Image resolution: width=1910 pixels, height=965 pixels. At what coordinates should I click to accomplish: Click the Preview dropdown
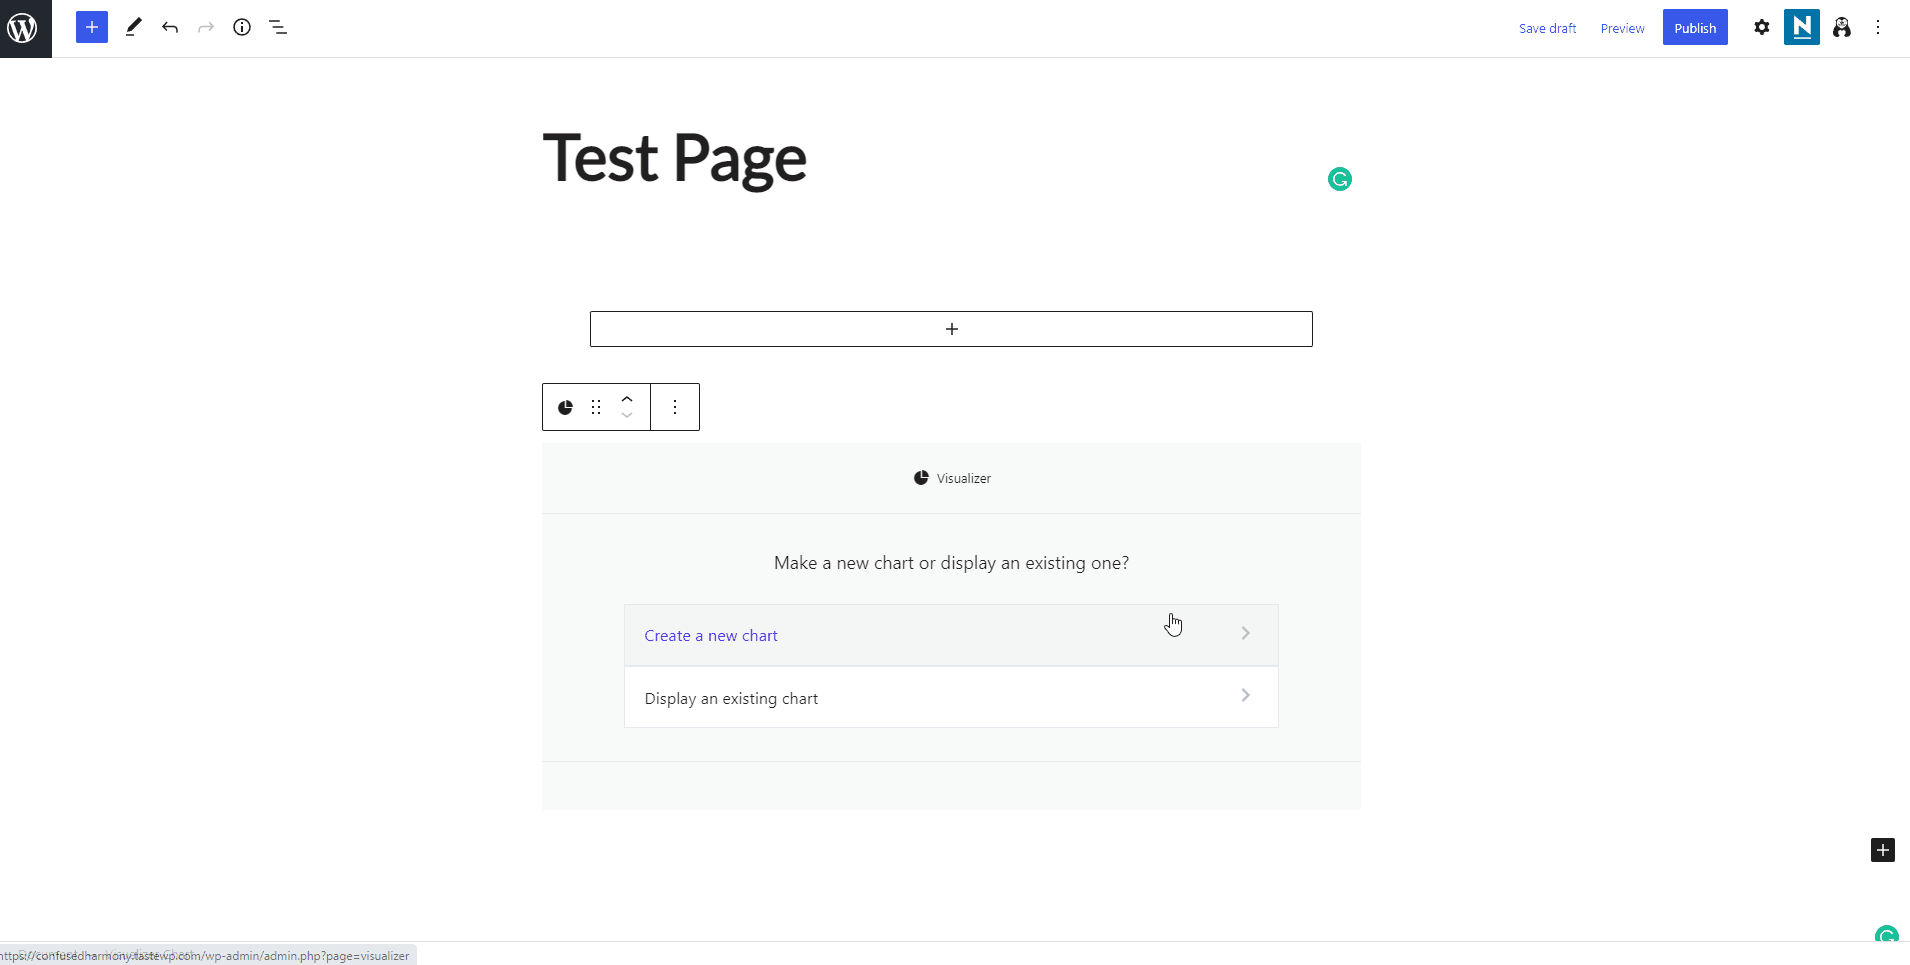pos(1622,28)
